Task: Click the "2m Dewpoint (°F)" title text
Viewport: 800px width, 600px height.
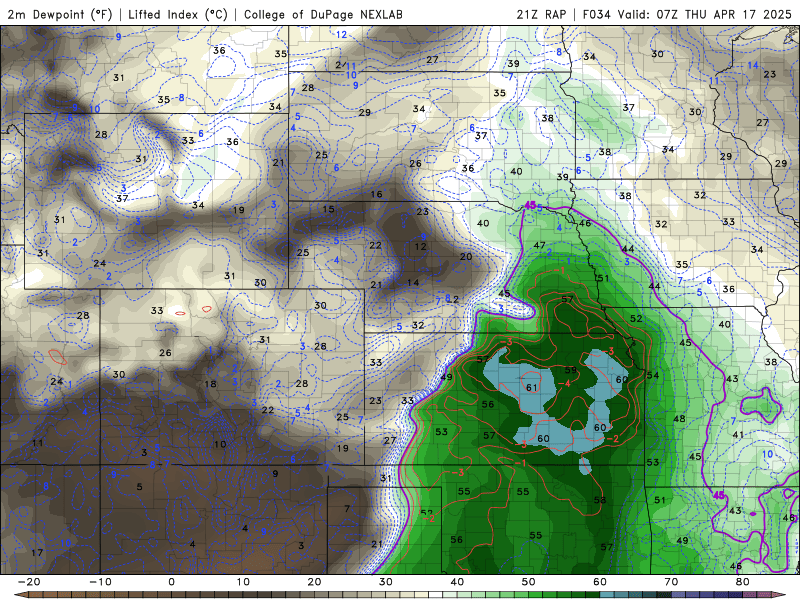Action: click(60, 14)
